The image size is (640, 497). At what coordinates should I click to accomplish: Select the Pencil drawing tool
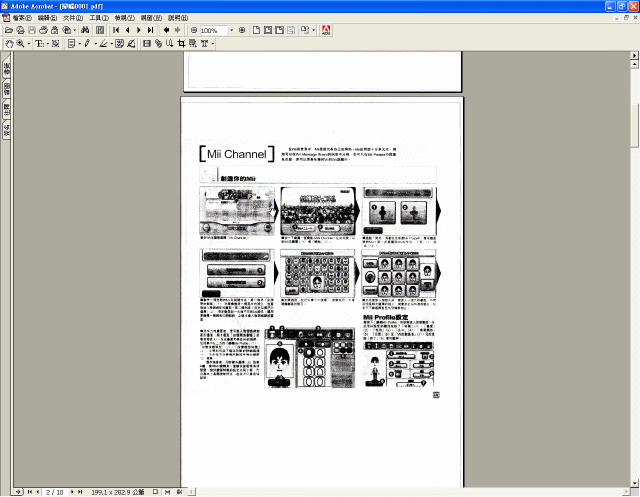(87, 44)
